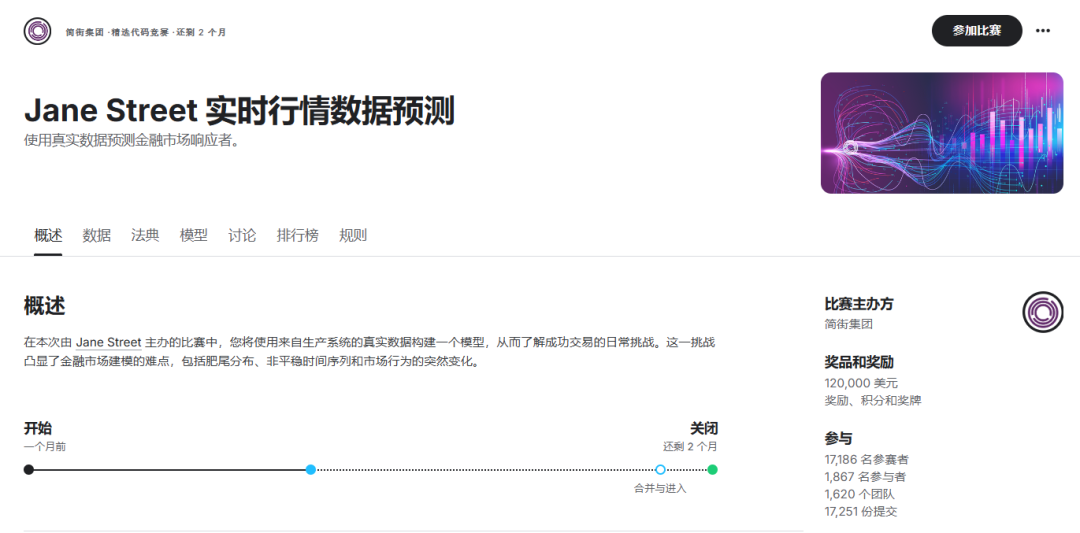Click the 奖励、积分和奖牌 text
Image resolution: width=1080 pixels, height=533 pixels.
[873, 401]
